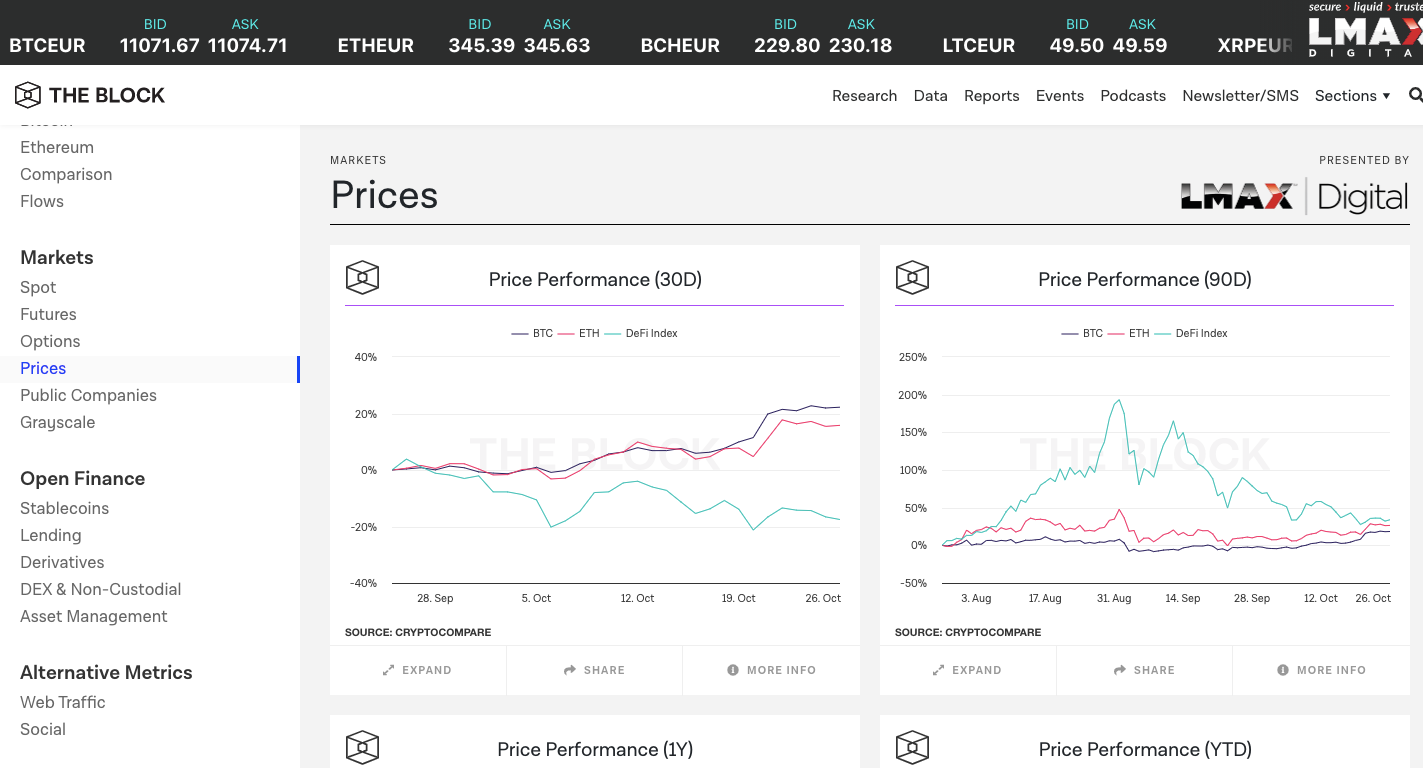Go to Ethereum in sidebar
The image size is (1423, 768).
click(57, 147)
